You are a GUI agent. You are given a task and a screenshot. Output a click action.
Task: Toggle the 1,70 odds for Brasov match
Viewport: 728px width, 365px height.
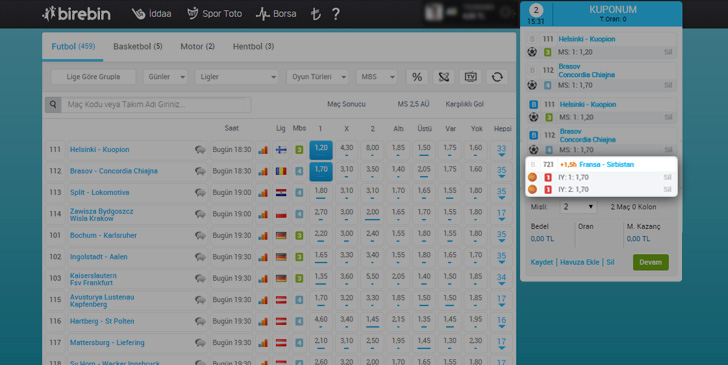tap(321, 171)
